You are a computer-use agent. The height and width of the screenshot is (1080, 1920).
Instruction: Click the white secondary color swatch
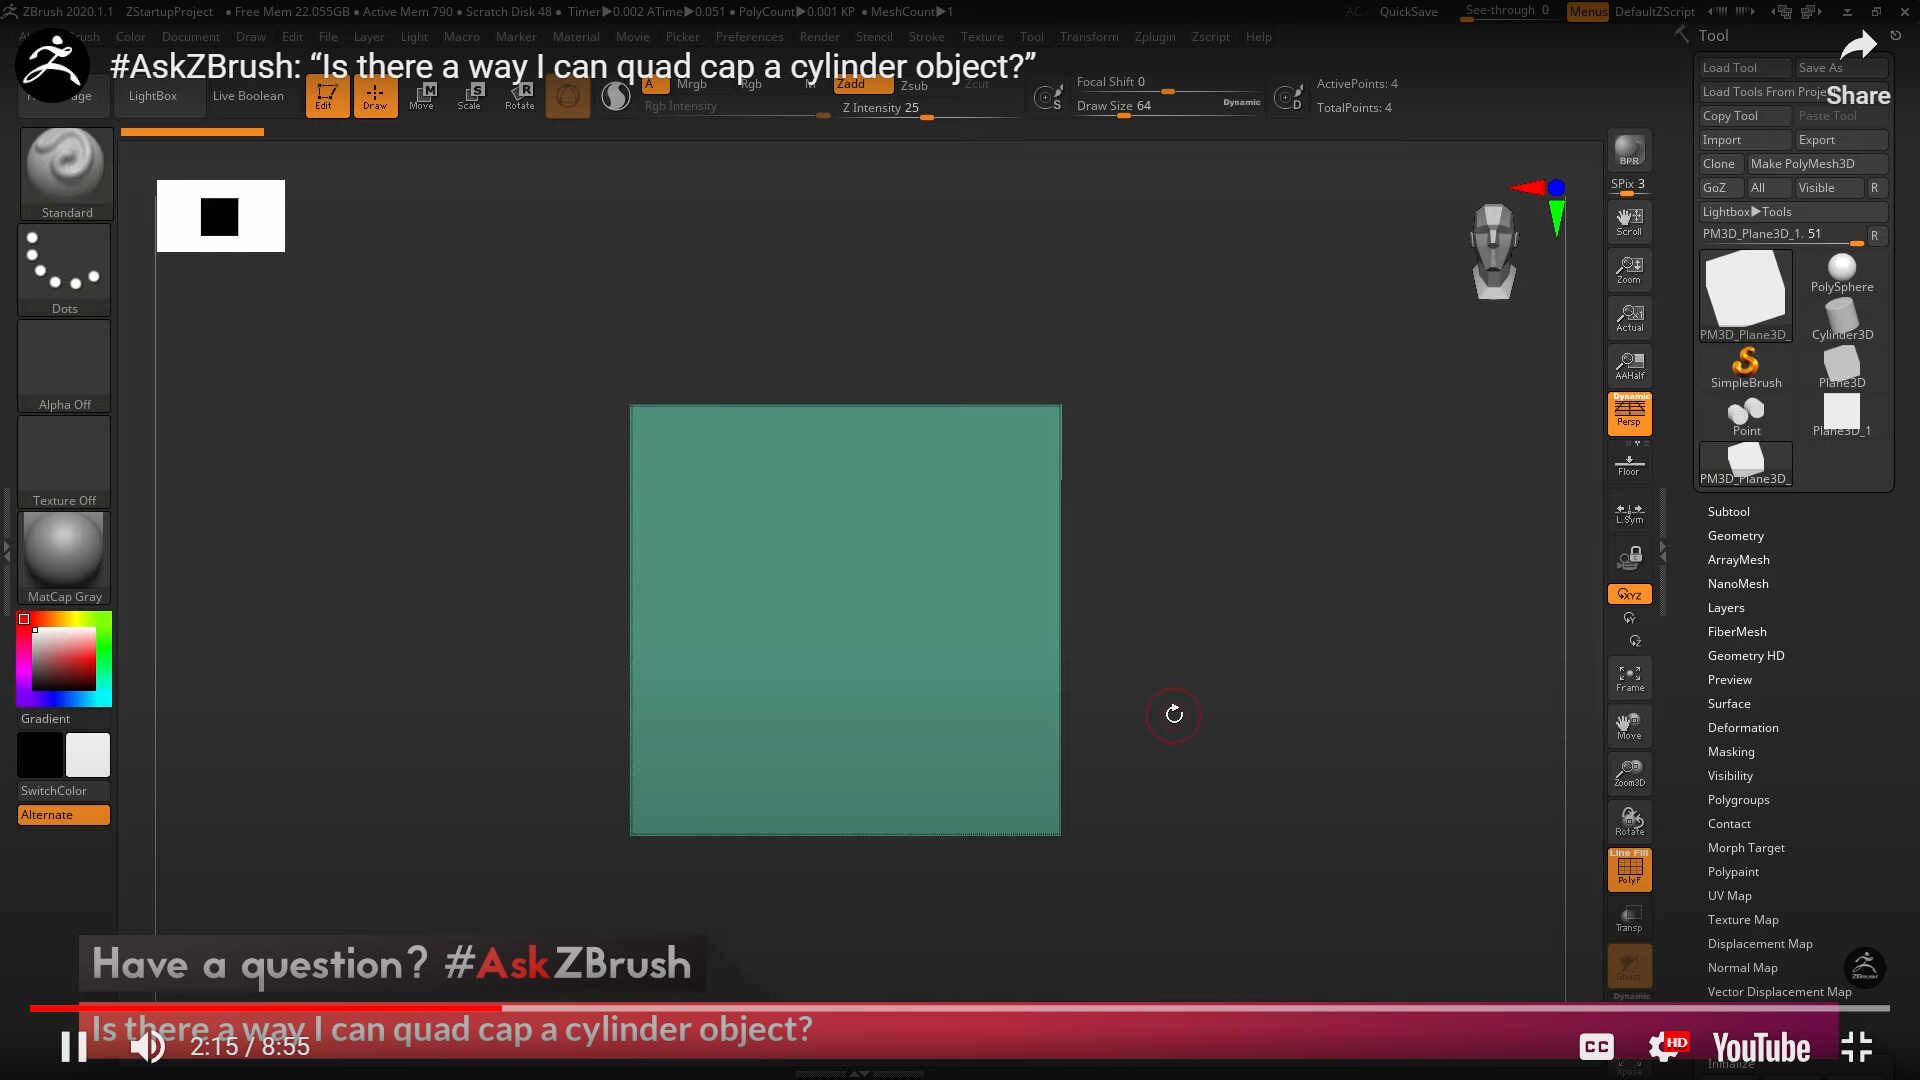[x=88, y=755]
